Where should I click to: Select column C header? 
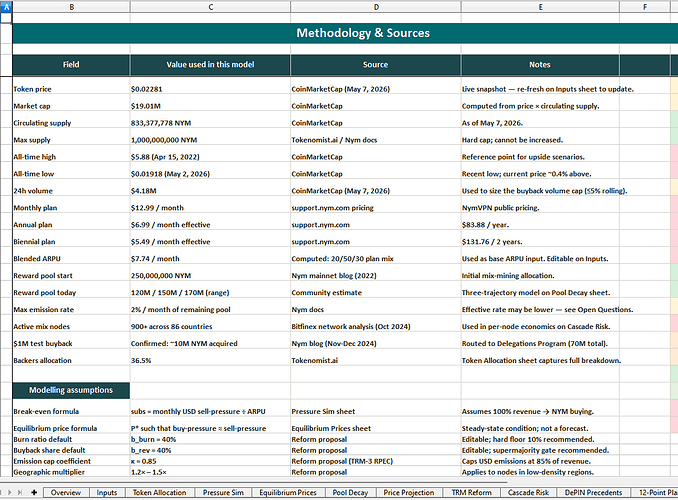[x=210, y=6]
